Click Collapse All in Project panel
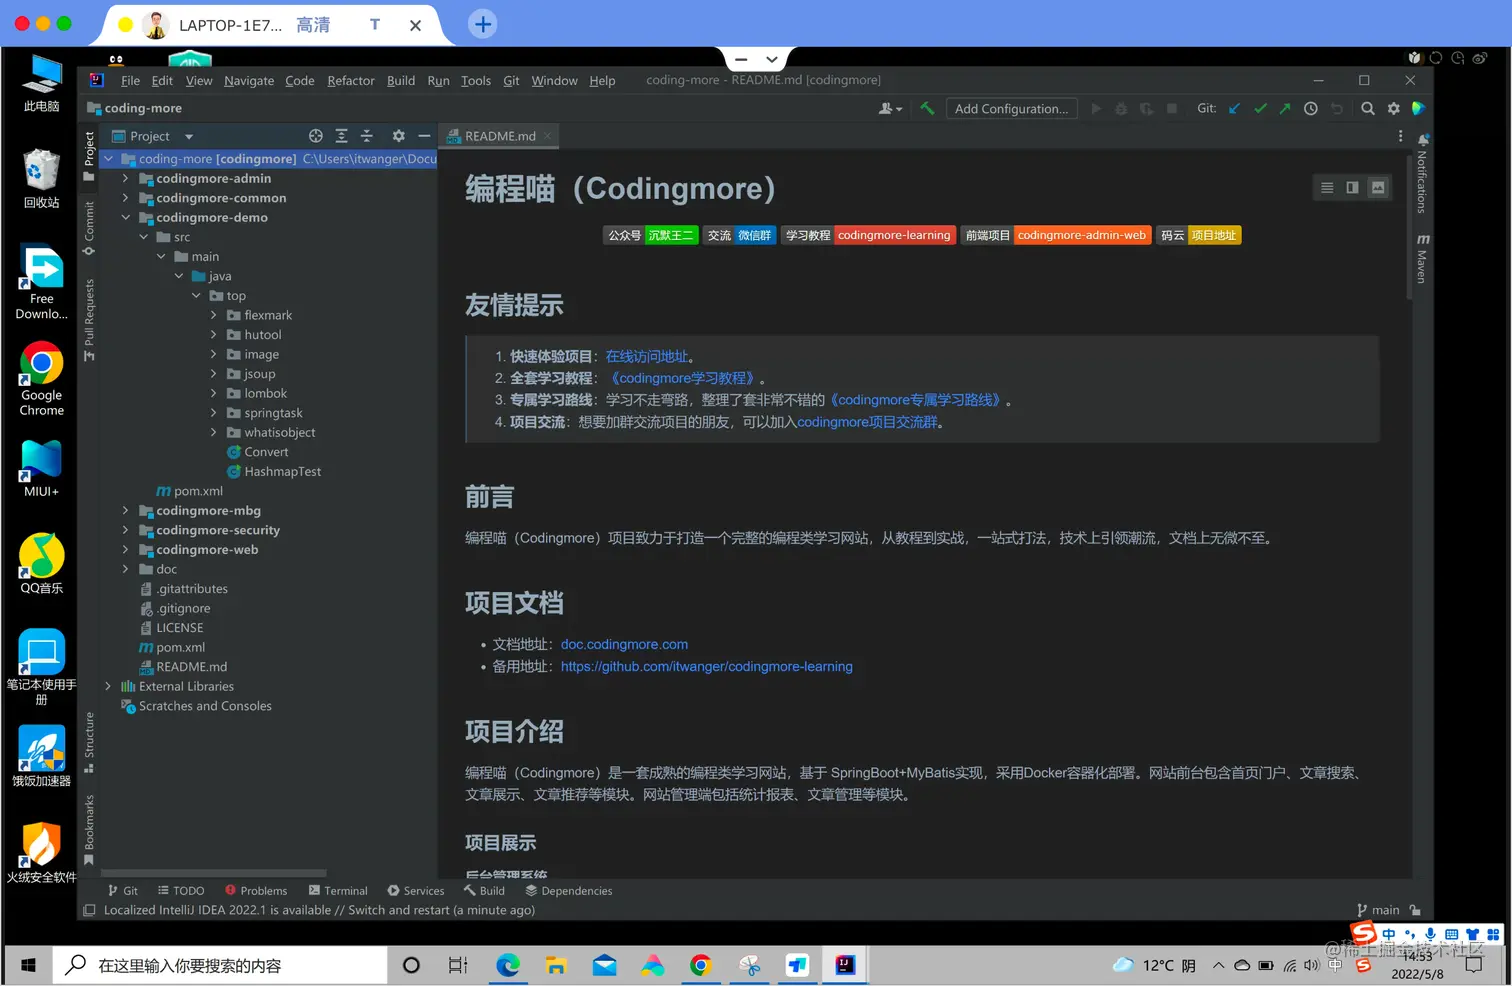This screenshot has width=1512, height=986. (367, 136)
